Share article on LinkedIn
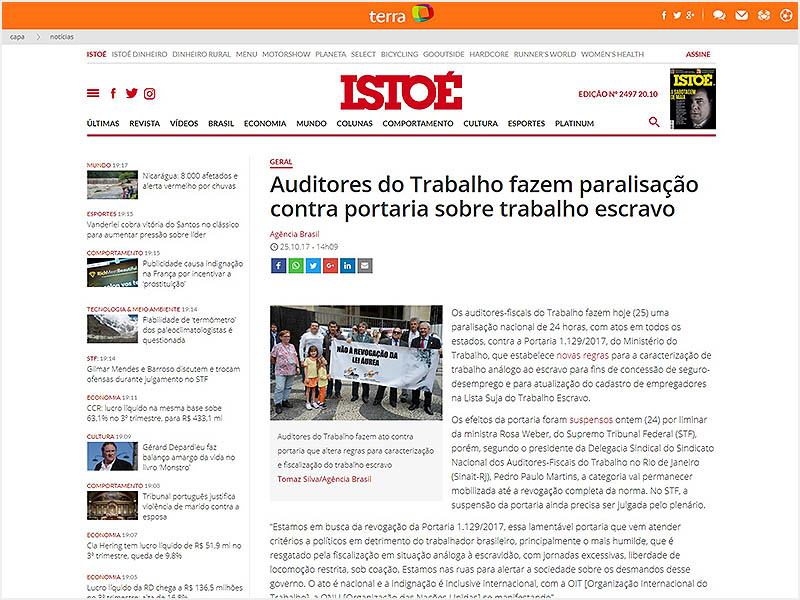 (x=347, y=265)
